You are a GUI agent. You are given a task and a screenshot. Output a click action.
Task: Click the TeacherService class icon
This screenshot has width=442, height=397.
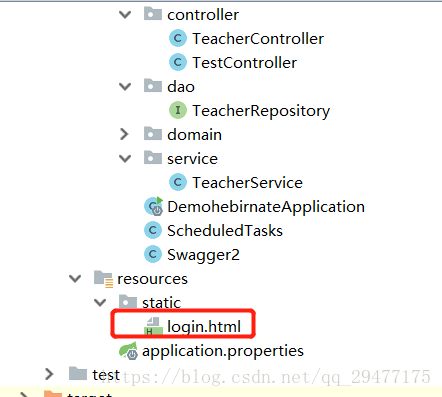click(x=178, y=182)
